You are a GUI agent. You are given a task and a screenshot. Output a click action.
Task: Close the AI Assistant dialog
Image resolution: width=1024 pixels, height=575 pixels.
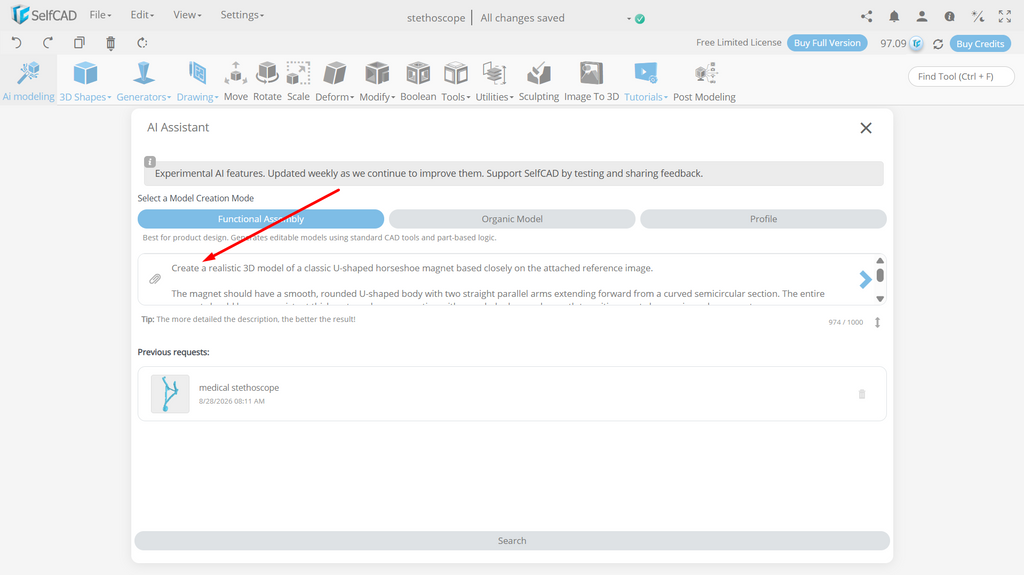coord(866,128)
